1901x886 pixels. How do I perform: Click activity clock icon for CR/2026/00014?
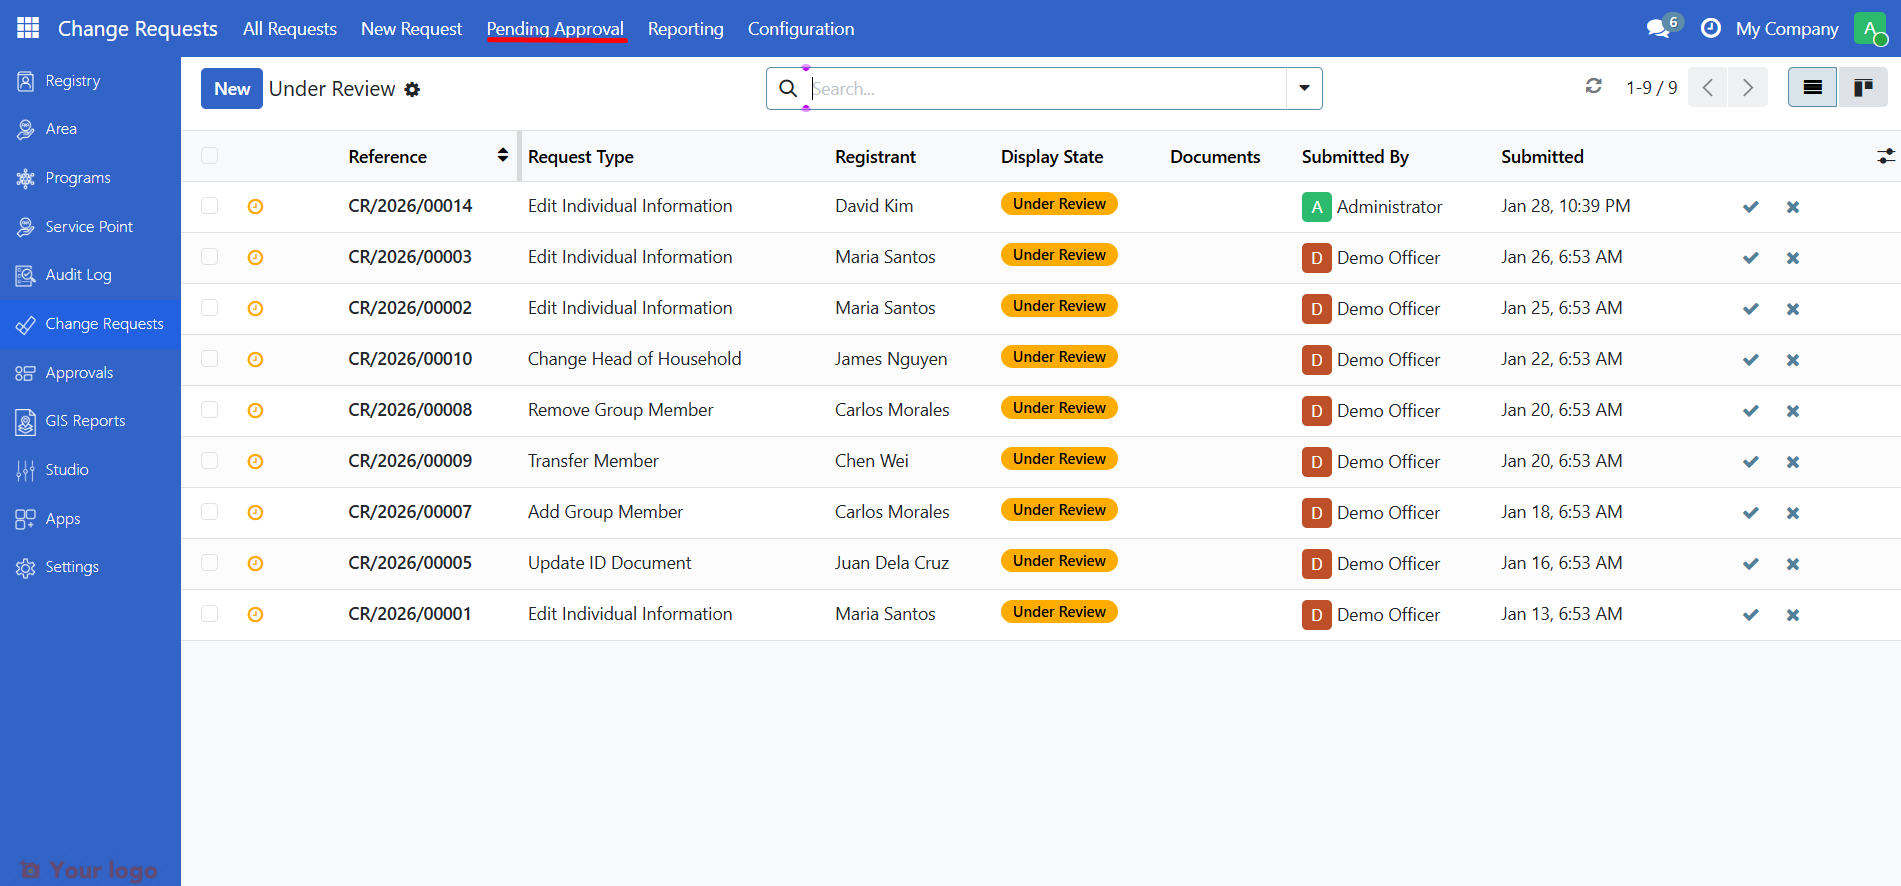click(x=255, y=206)
